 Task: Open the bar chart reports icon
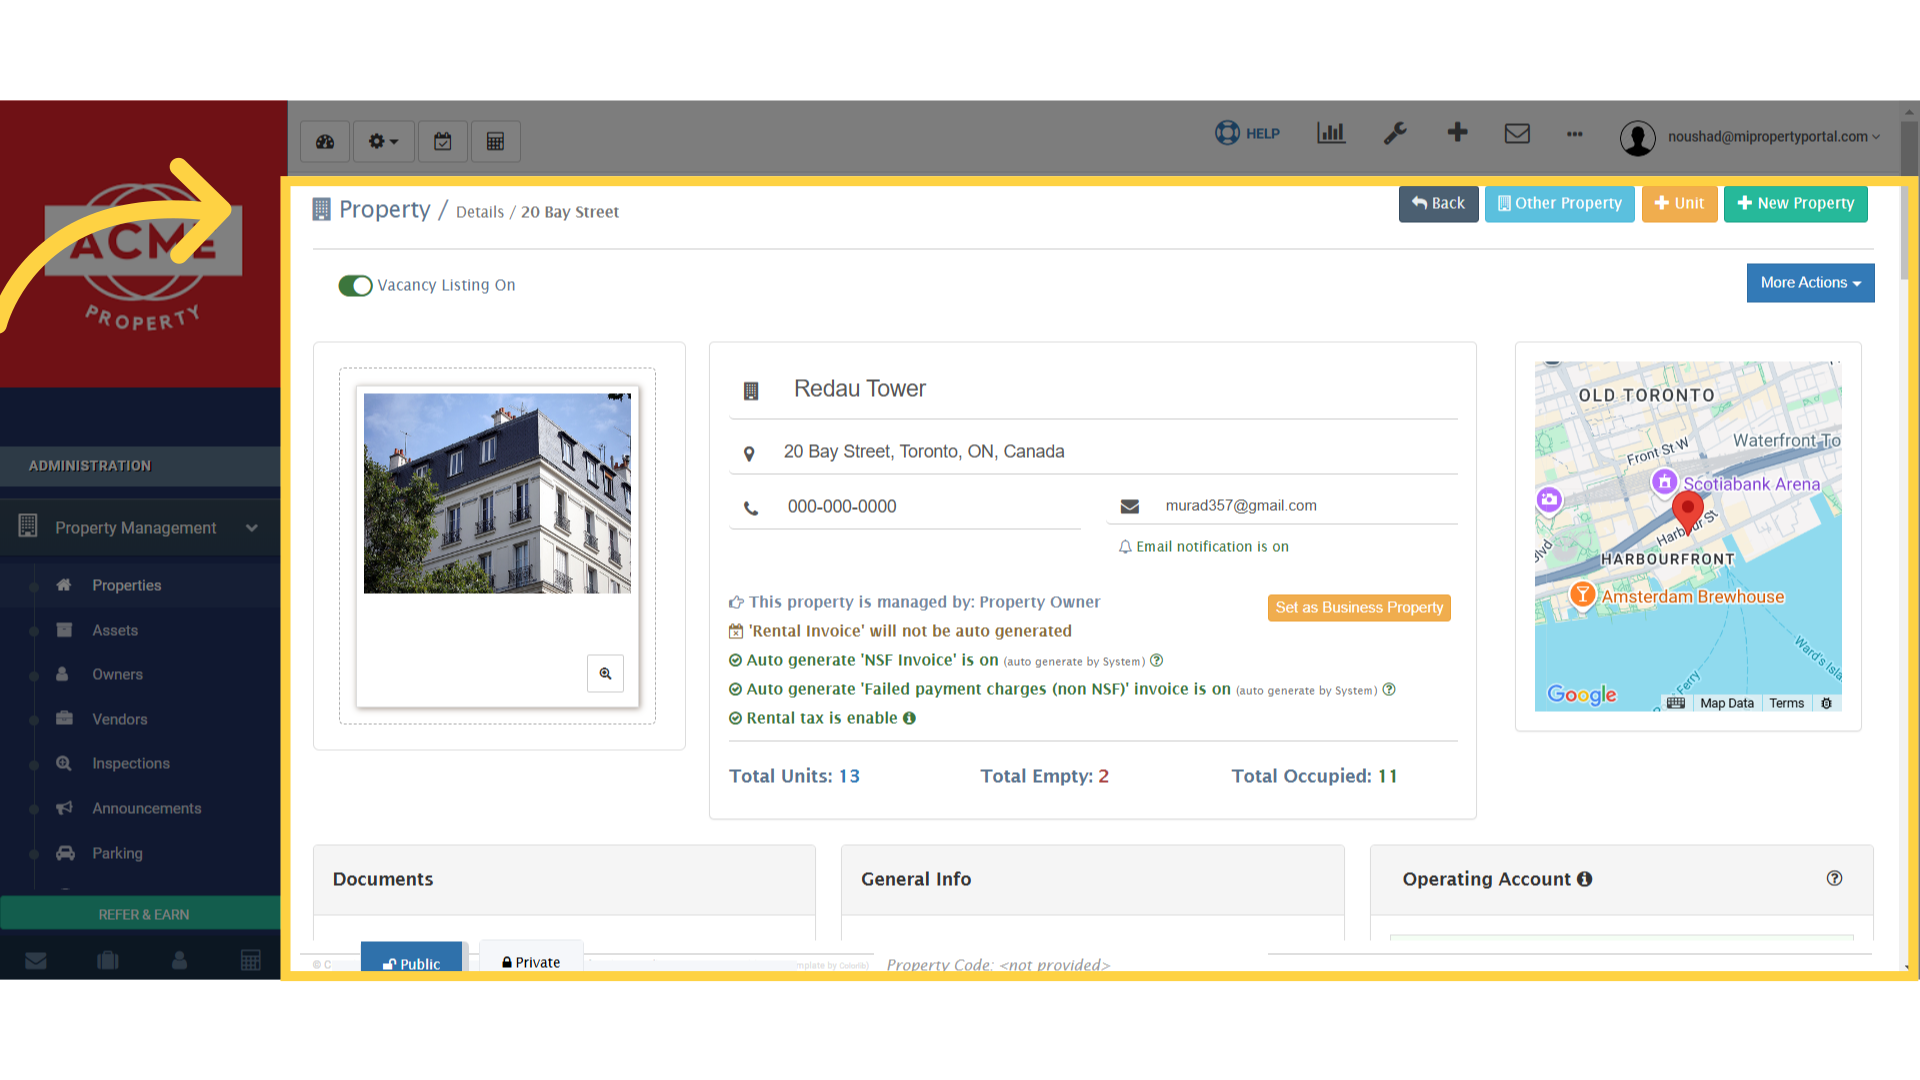[x=1331, y=133]
